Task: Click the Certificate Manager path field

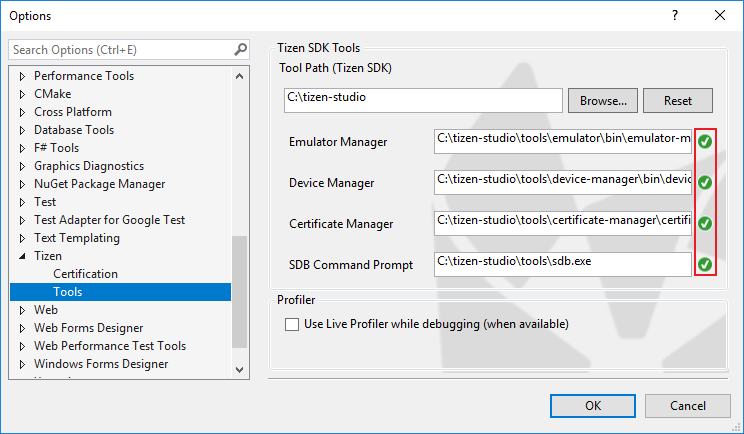Action: [563, 223]
